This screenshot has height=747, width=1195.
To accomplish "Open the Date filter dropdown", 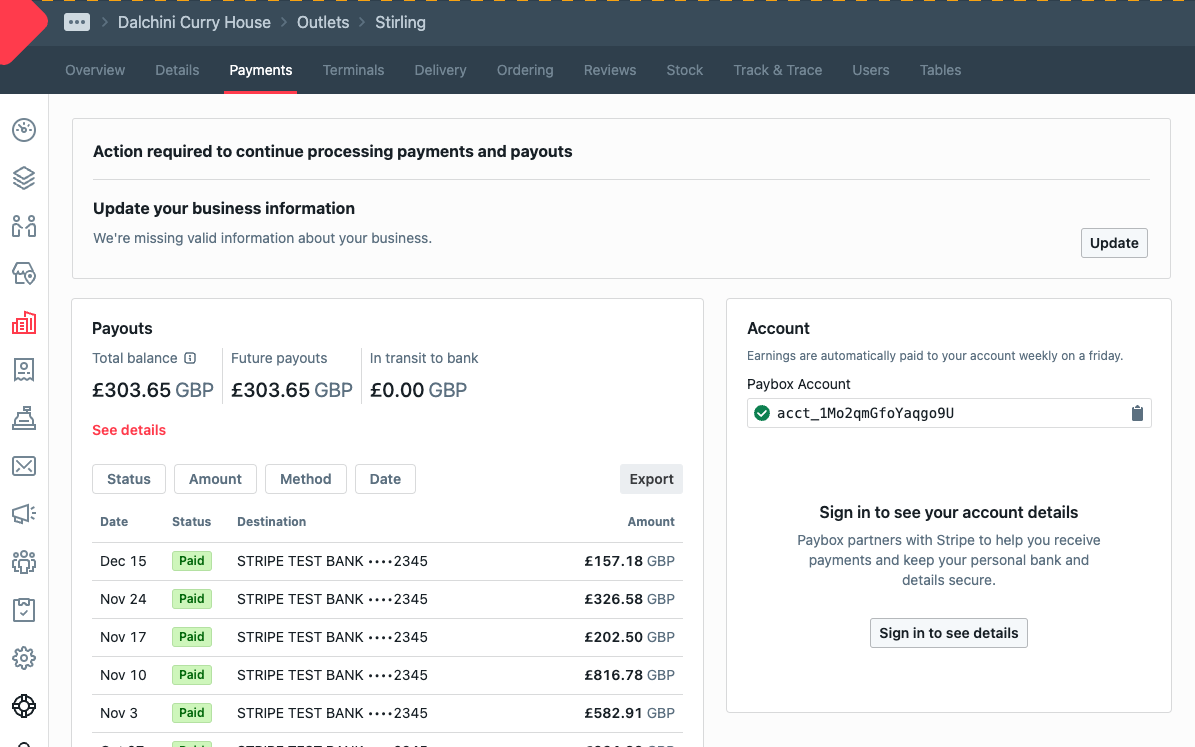I will click(x=385, y=479).
